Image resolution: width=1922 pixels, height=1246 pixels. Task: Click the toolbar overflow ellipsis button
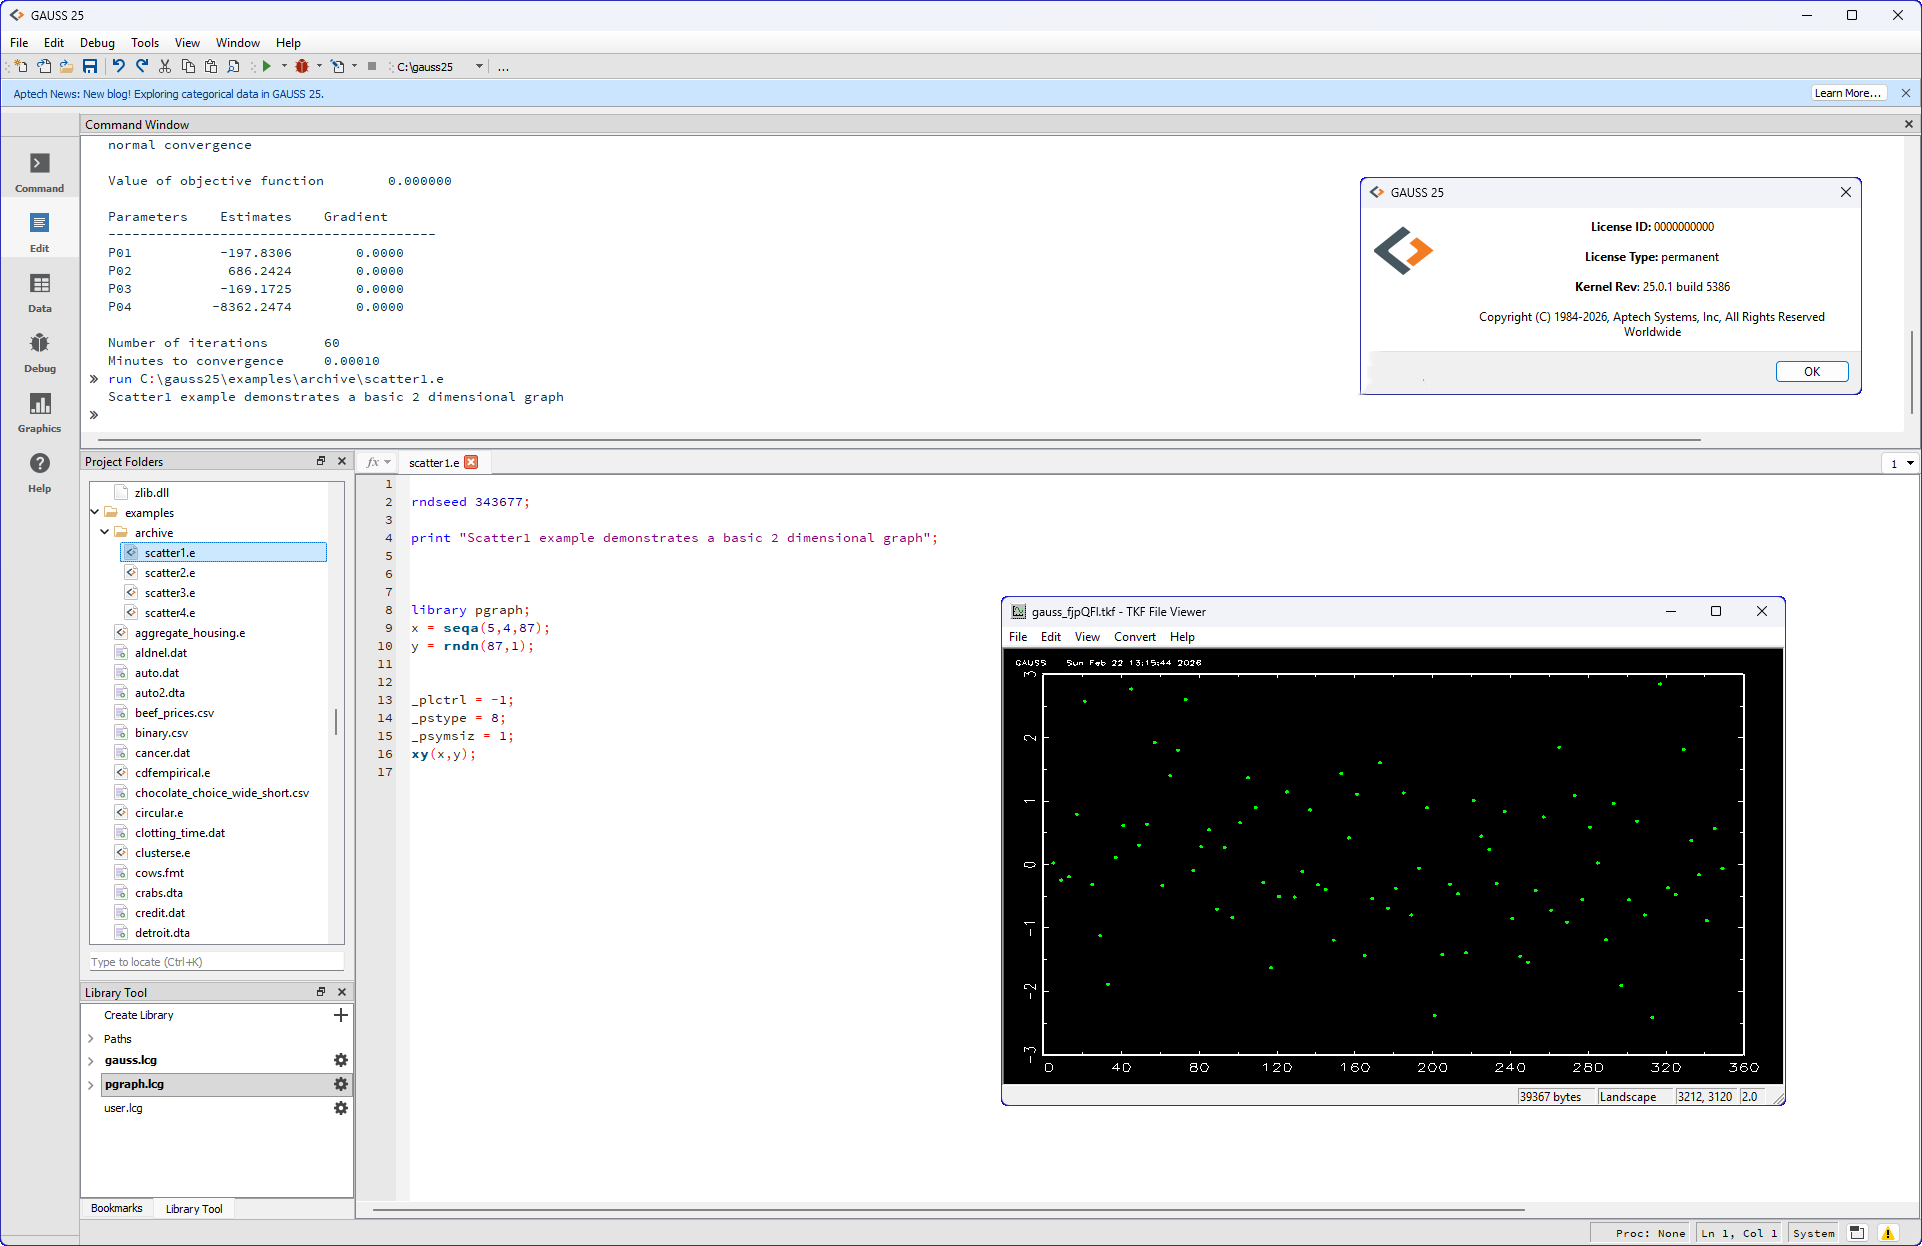pyautogui.click(x=503, y=67)
